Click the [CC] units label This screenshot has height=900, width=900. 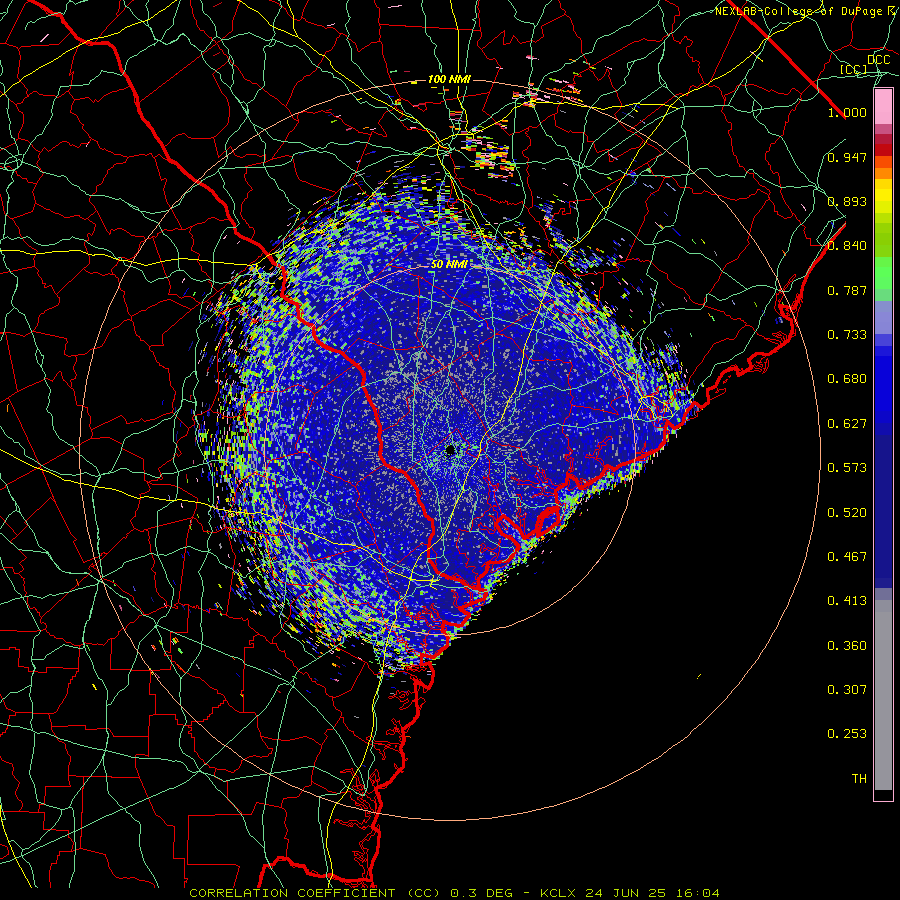(854, 69)
